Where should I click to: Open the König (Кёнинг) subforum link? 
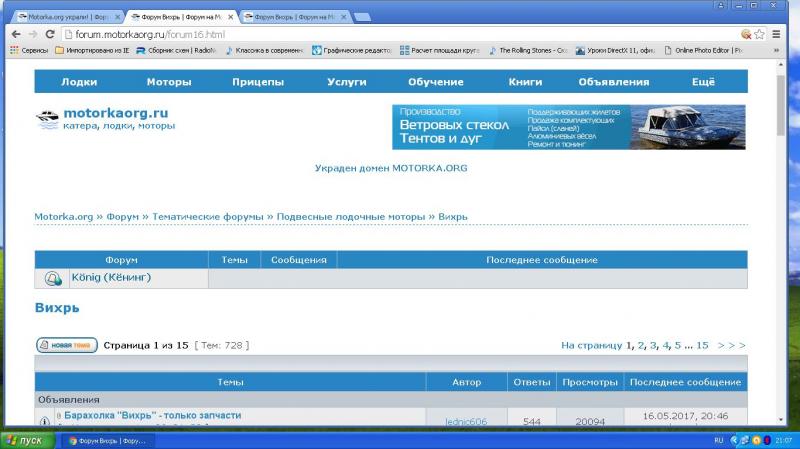click(x=110, y=278)
